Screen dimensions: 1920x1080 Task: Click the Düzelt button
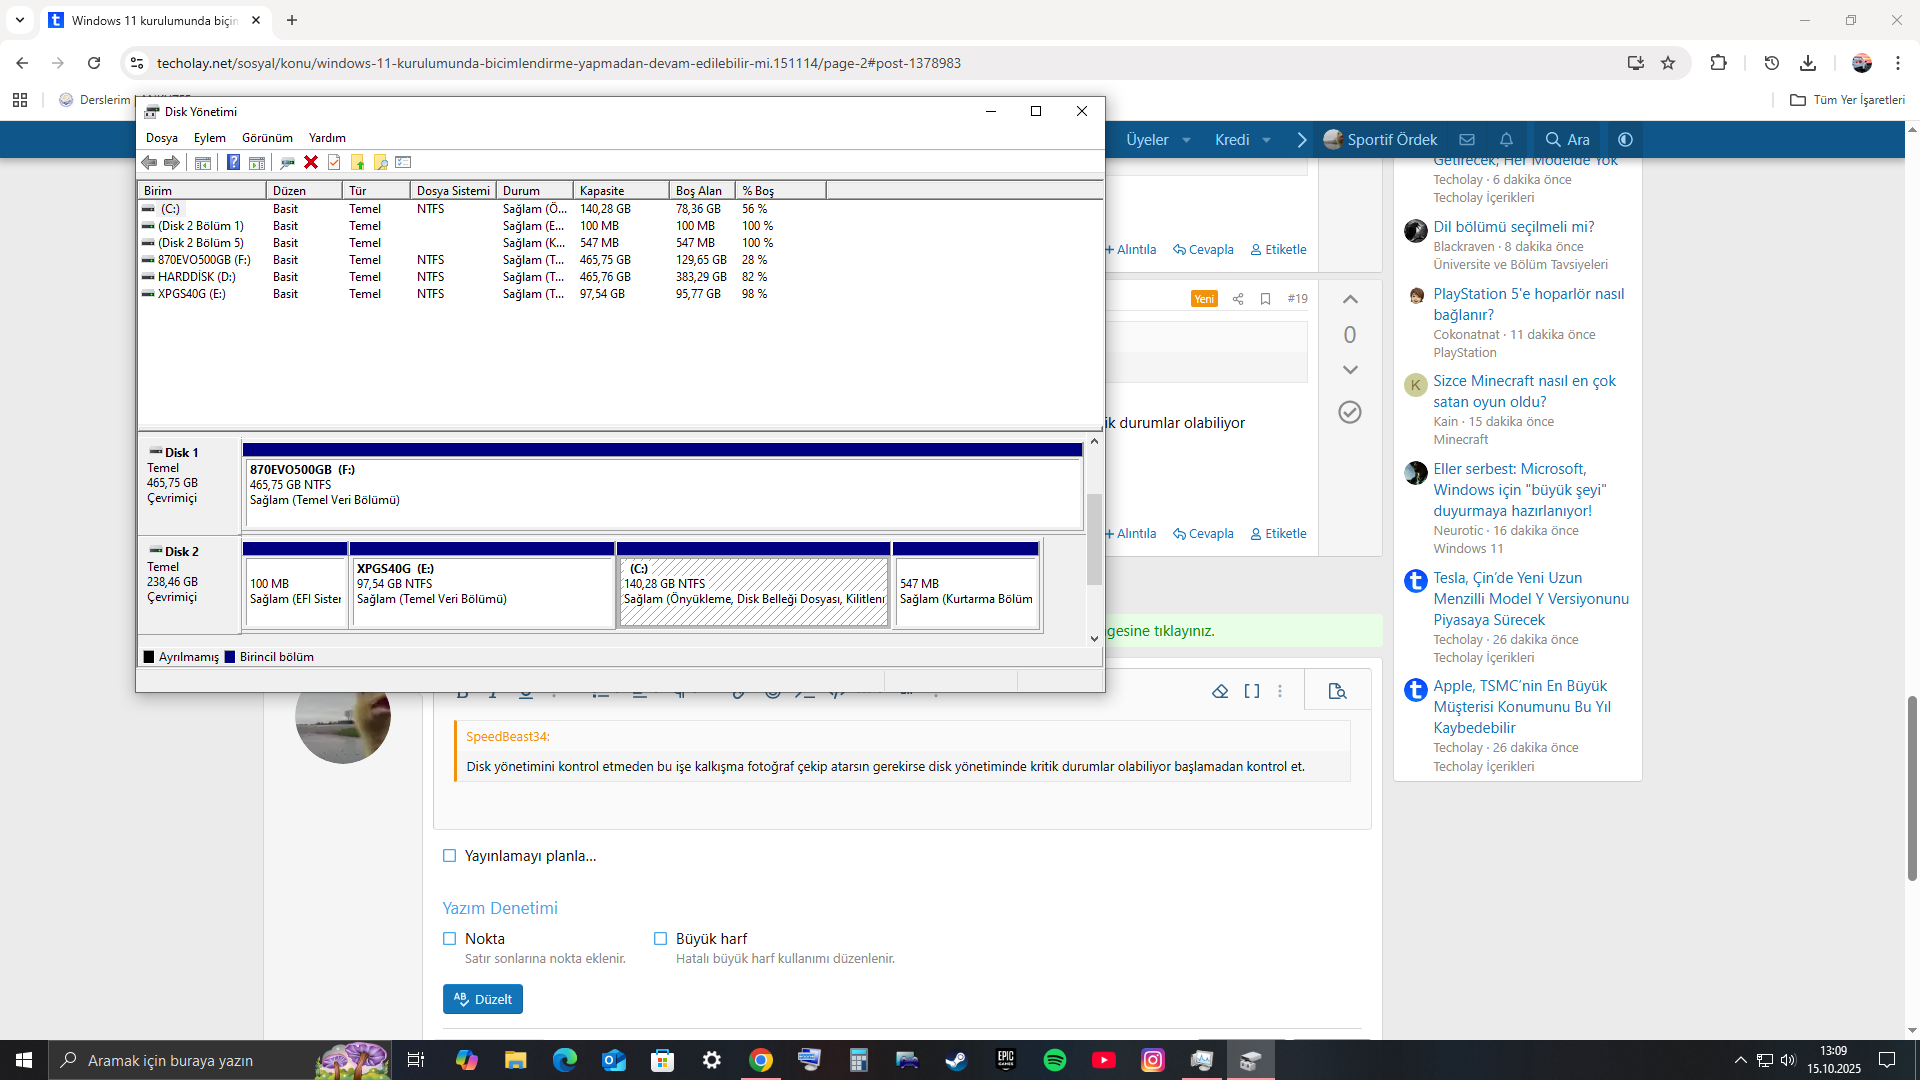click(483, 999)
